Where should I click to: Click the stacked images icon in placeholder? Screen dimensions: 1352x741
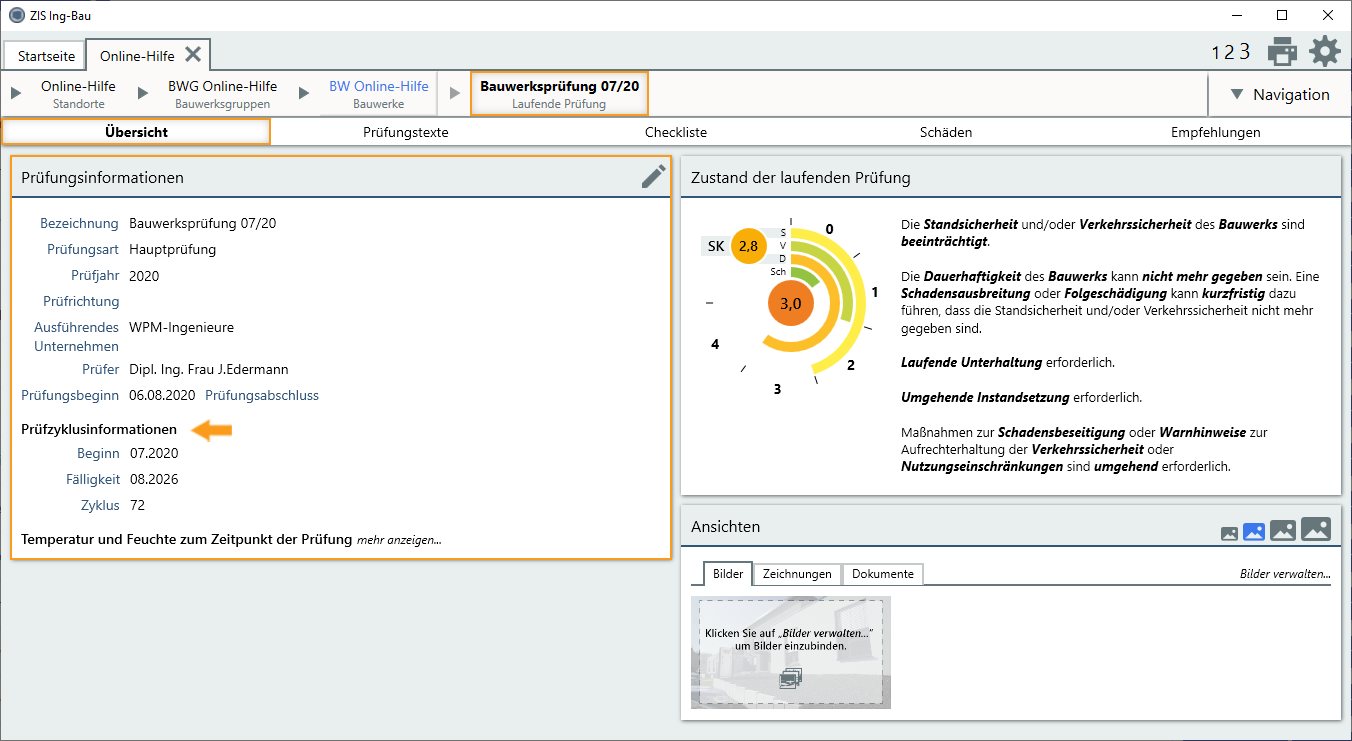pos(790,679)
